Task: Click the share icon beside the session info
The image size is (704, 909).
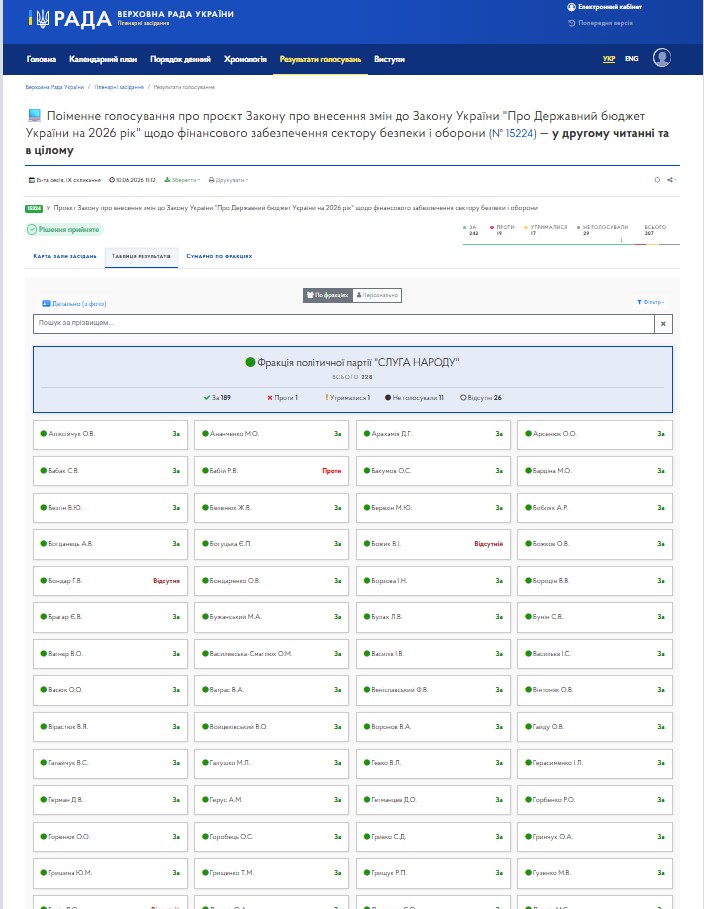Action: [671, 180]
